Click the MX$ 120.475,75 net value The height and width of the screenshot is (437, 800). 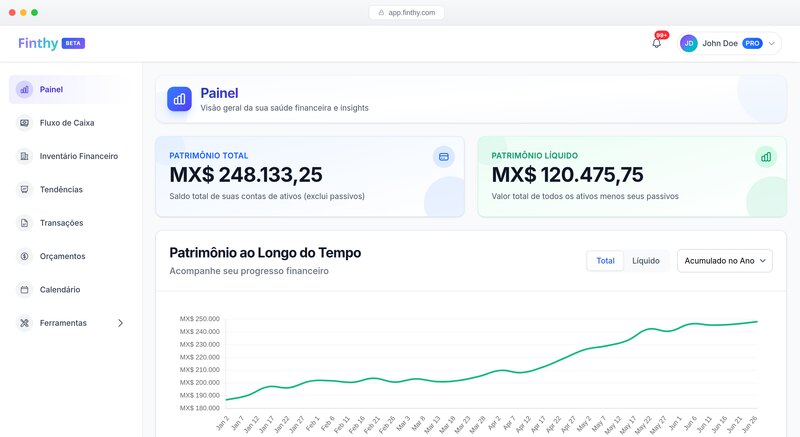point(567,175)
